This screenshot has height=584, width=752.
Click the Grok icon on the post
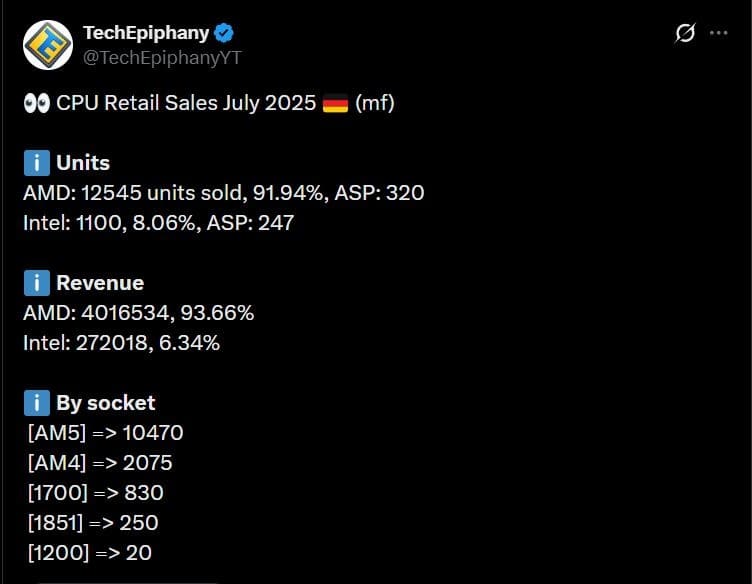(685, 33)
